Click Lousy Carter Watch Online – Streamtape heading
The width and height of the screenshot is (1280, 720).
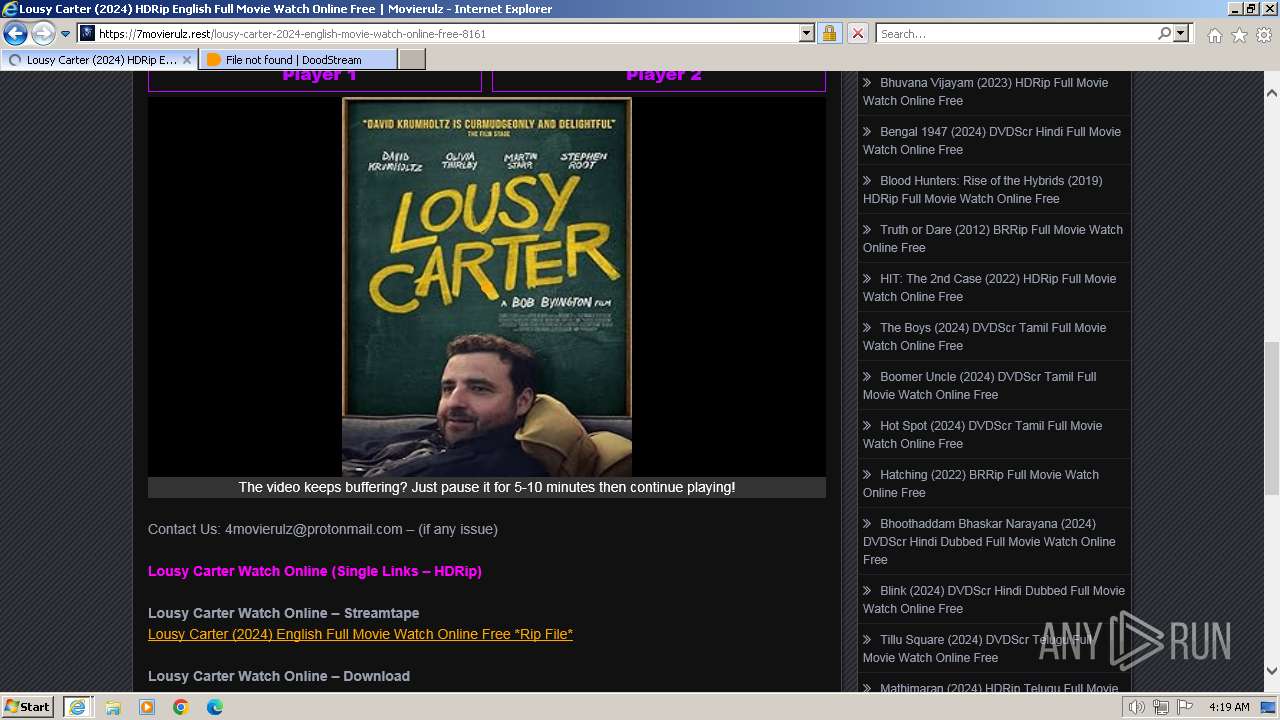pyautogui.click(x=284, y=613)
